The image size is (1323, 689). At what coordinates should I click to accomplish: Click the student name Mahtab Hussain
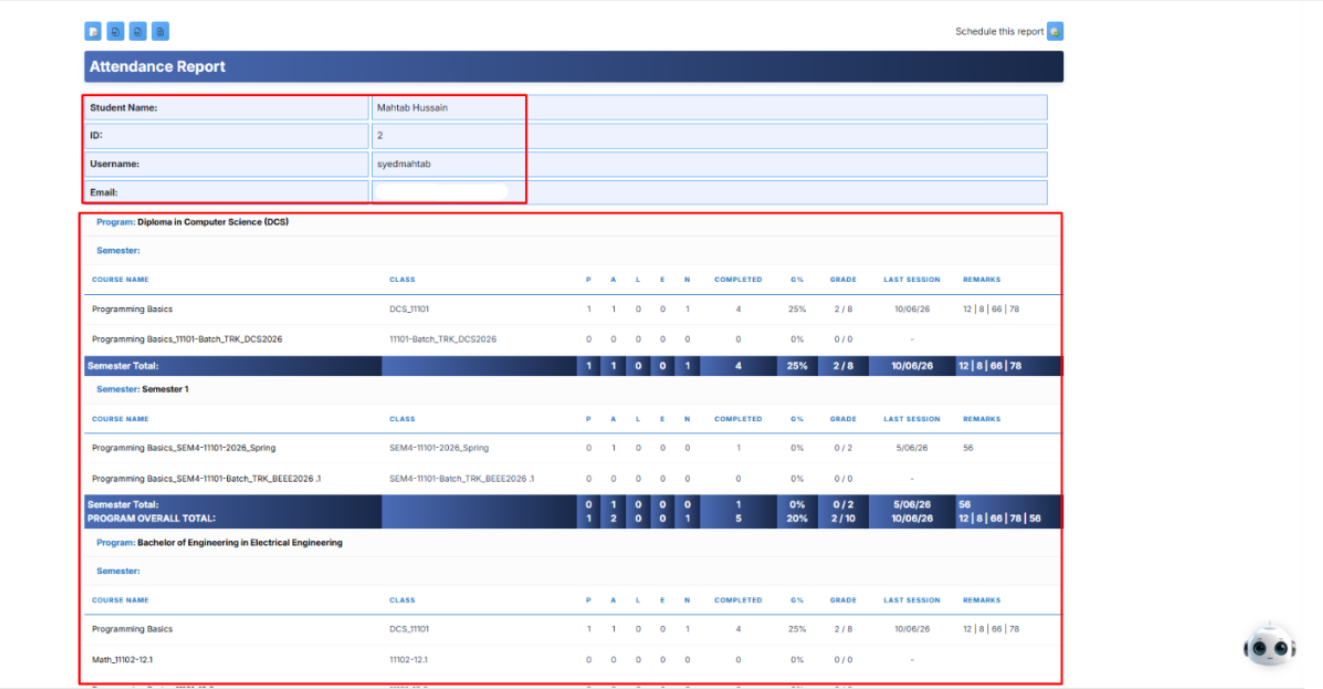(412, 108)
